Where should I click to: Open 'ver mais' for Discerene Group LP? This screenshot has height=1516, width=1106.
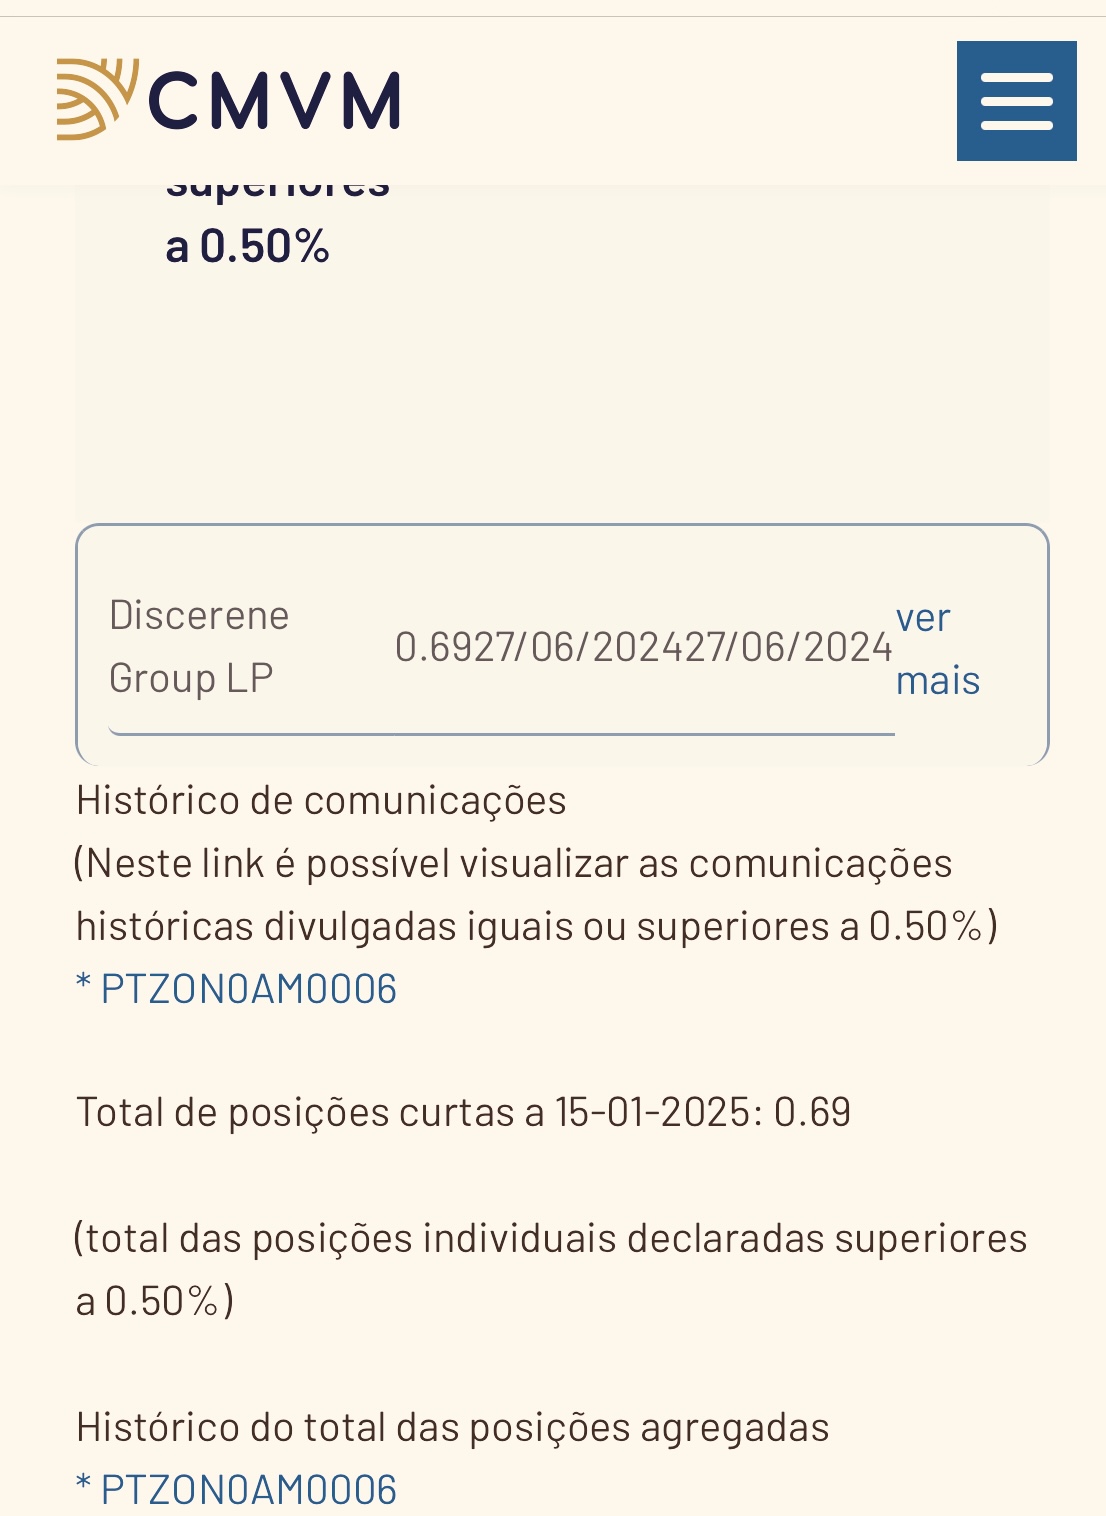tap(937, 649)
